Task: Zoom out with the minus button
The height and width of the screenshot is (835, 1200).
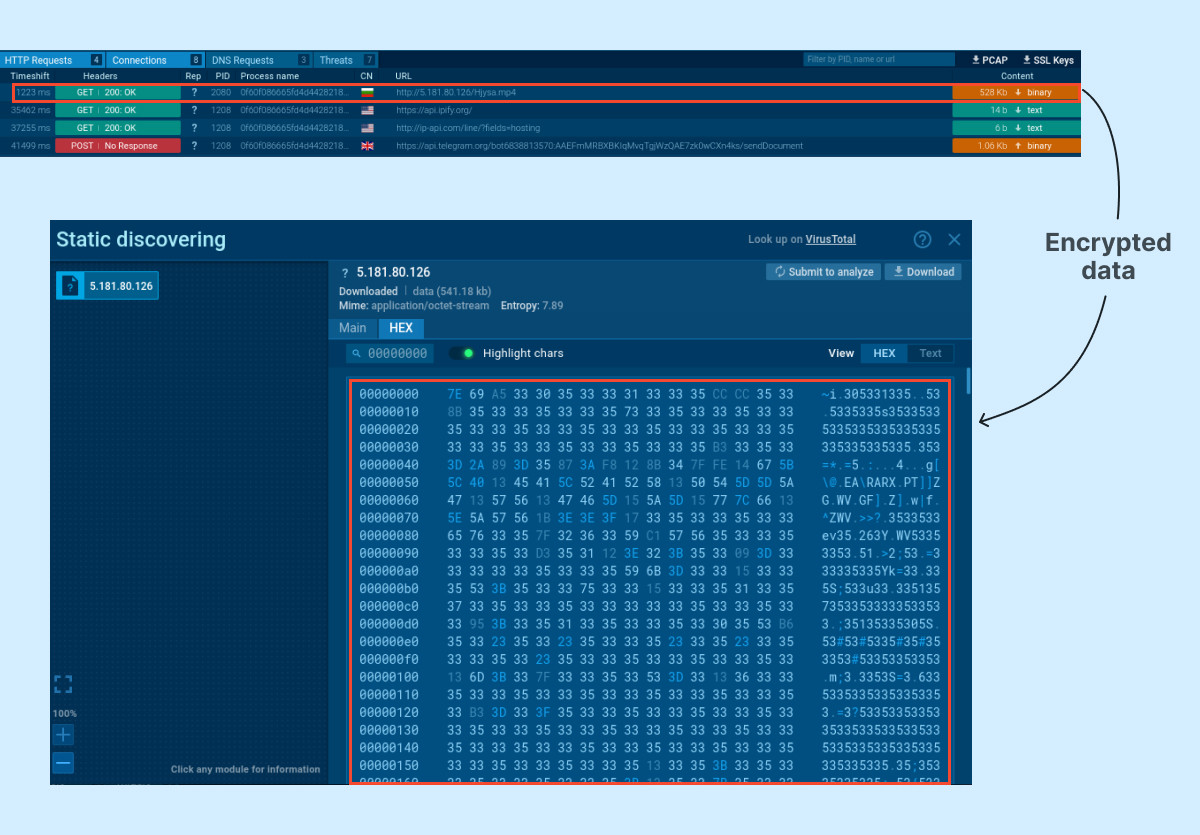Action: point(63,763)
